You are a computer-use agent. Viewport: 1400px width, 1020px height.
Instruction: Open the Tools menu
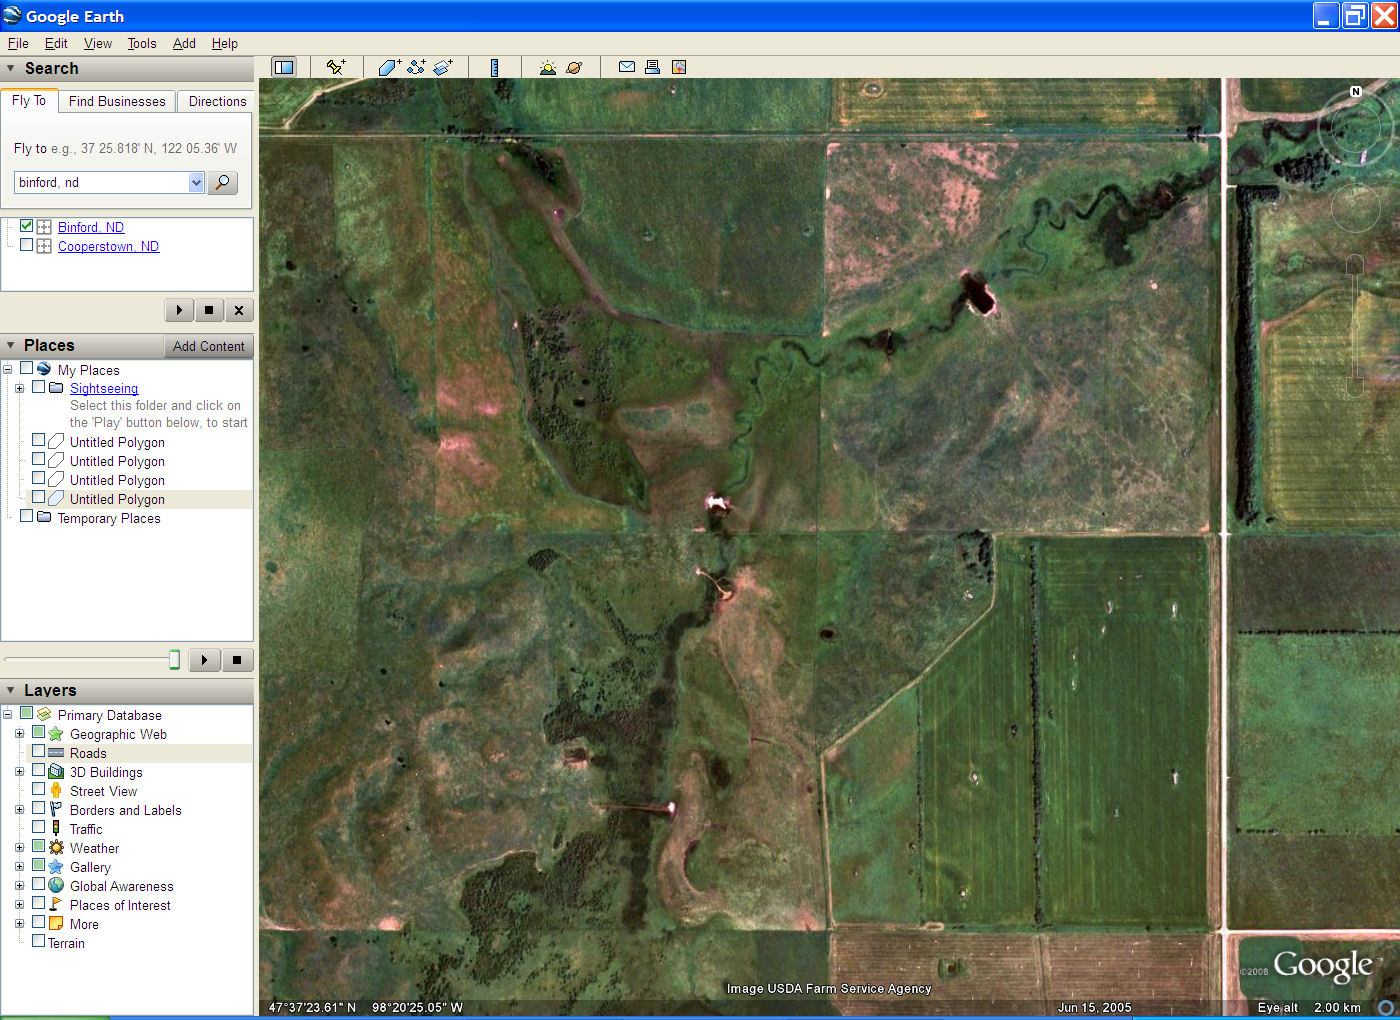[x=142, y=43]
